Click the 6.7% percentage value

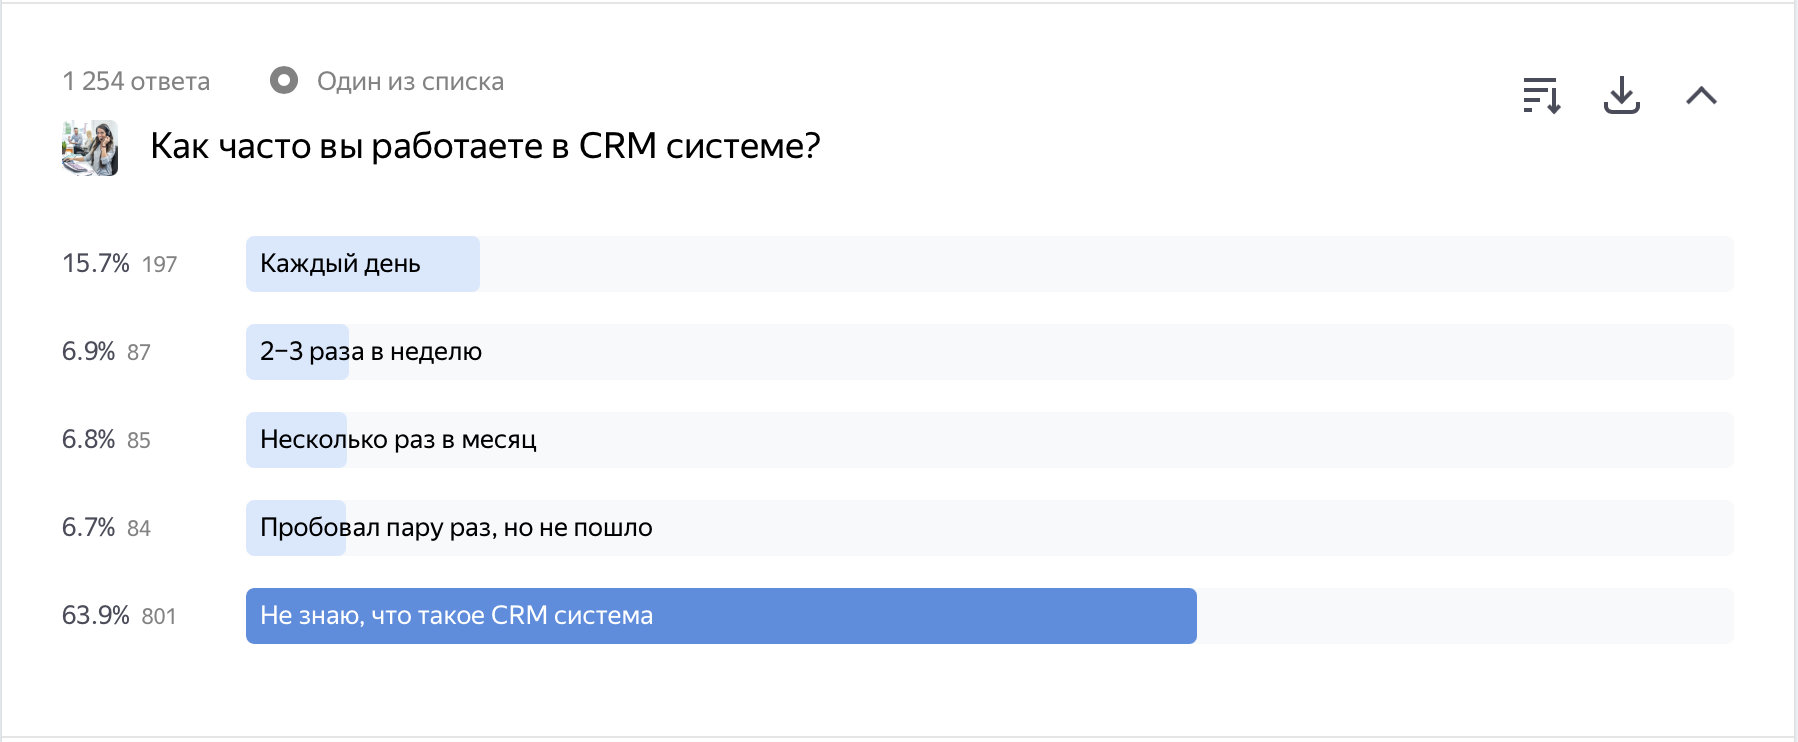pyautogui.click(x=89, y=527)
